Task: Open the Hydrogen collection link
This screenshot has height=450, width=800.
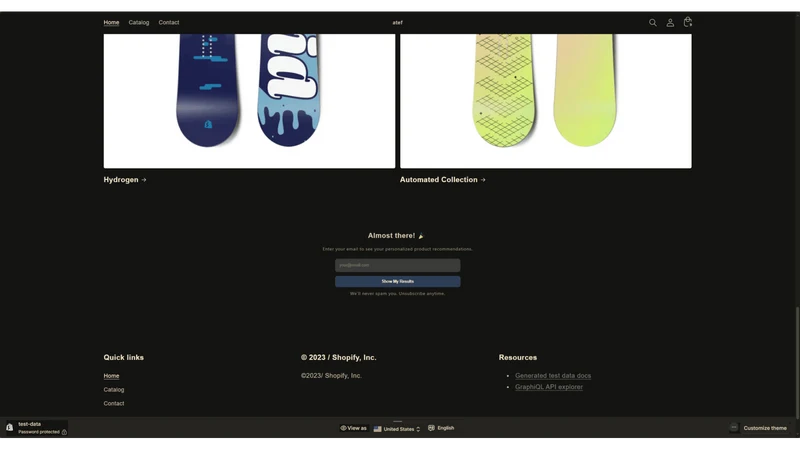Action: click(x=125, y=180)
